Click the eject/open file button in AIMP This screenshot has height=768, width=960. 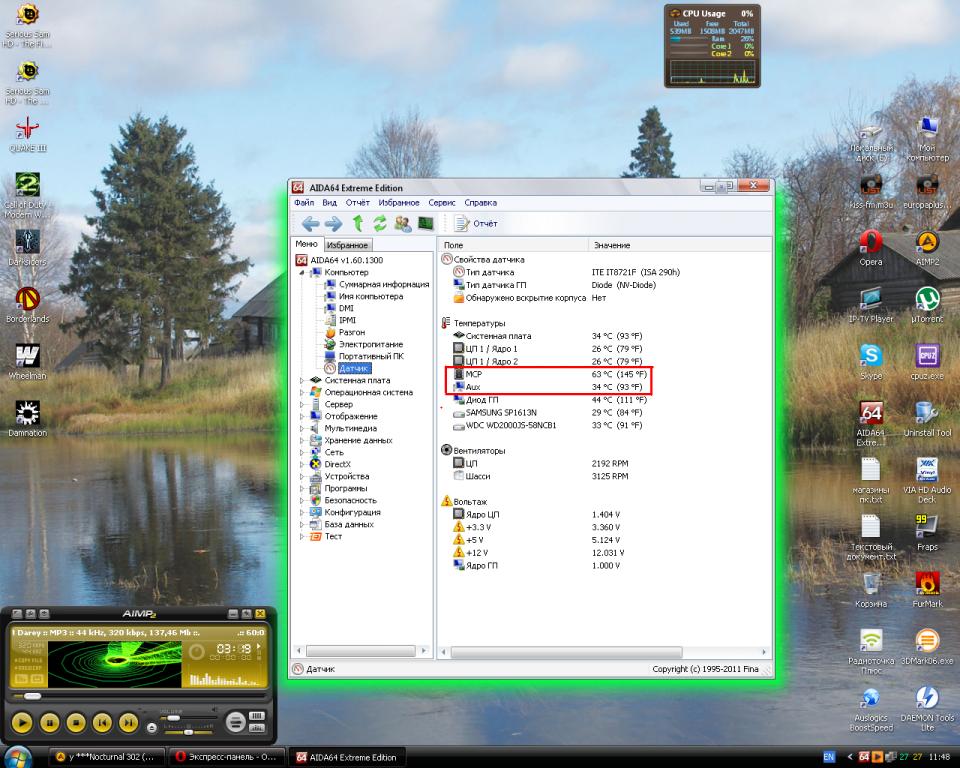click(152, 728)
